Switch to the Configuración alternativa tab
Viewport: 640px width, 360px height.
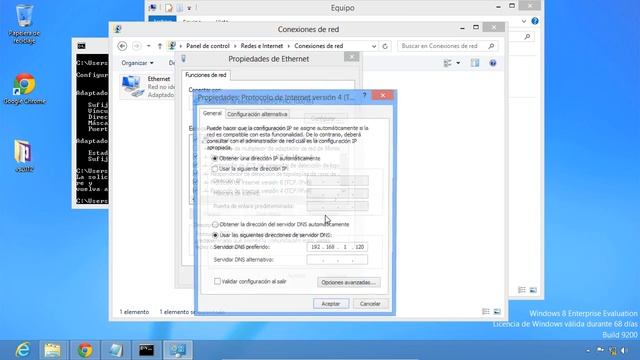[257, 114]
